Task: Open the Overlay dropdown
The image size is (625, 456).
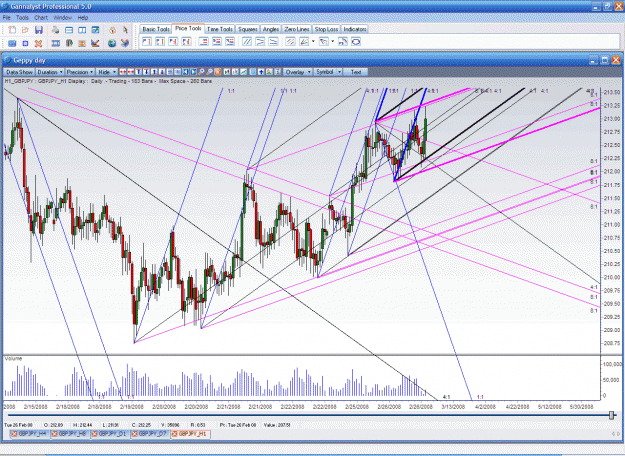Action: 297,72
